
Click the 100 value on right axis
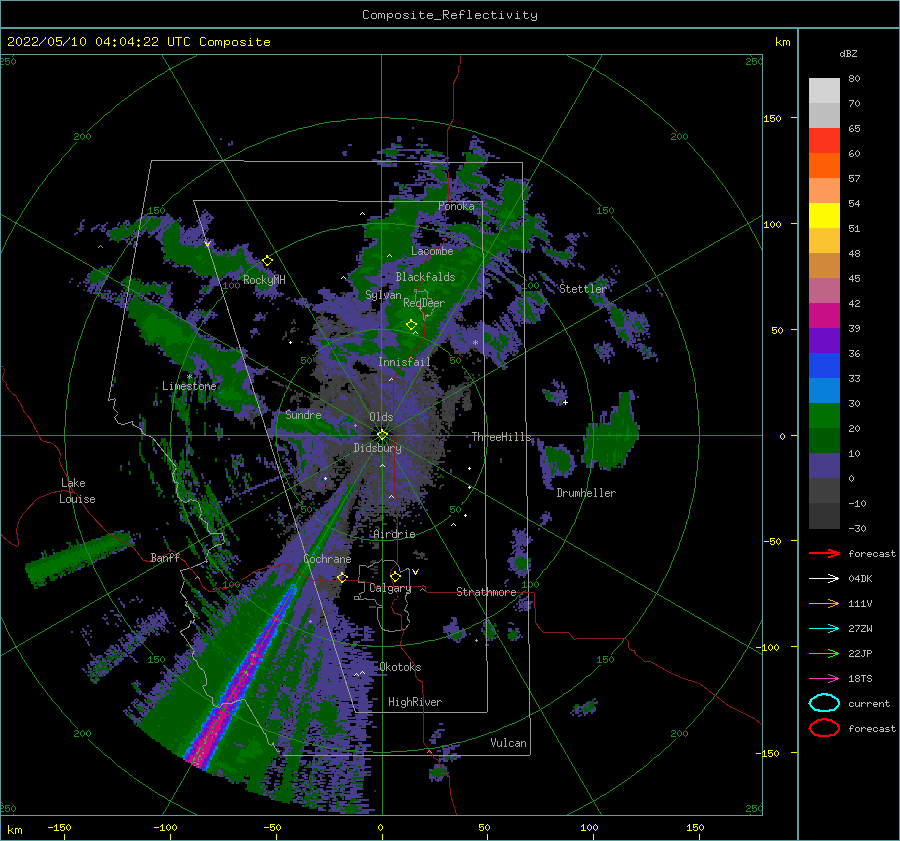click(772, 224)
